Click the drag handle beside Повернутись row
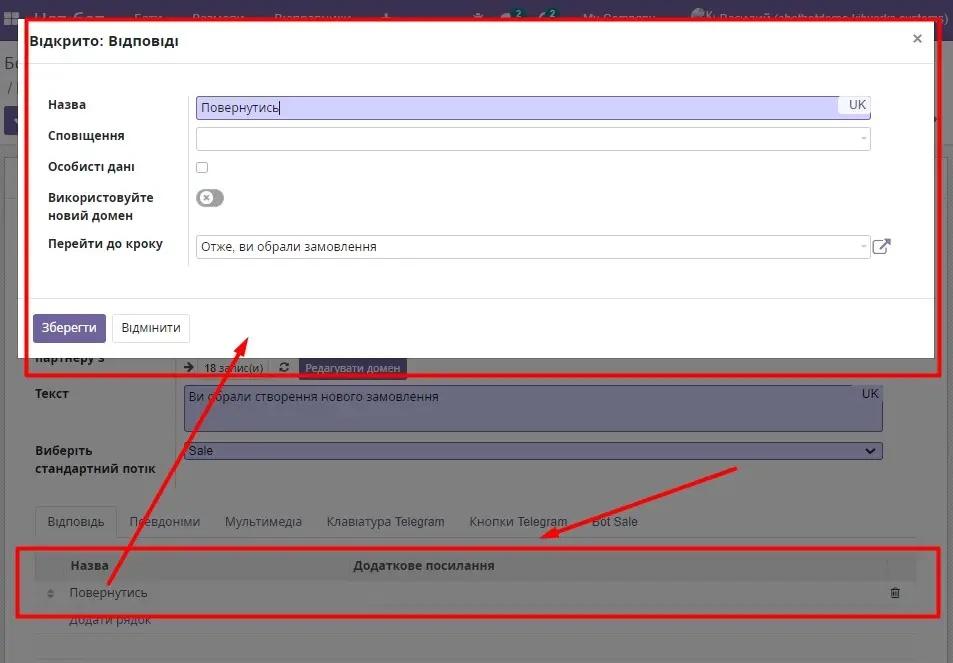This screenshot has width=953, height=663. coord(49,592)
